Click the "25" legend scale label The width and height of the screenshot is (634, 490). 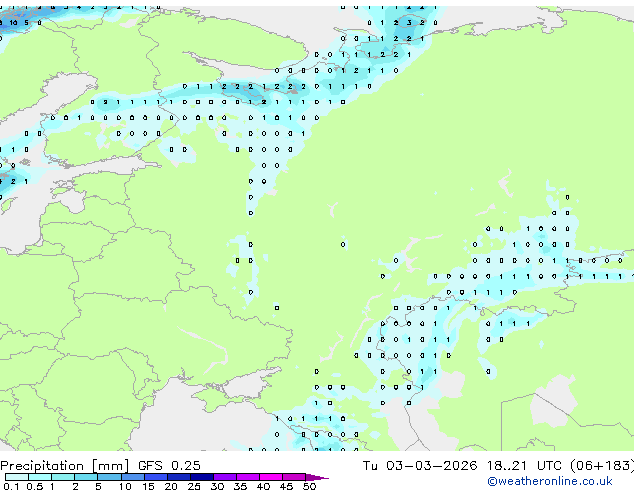pyautogui.click(x=194, y=486)
